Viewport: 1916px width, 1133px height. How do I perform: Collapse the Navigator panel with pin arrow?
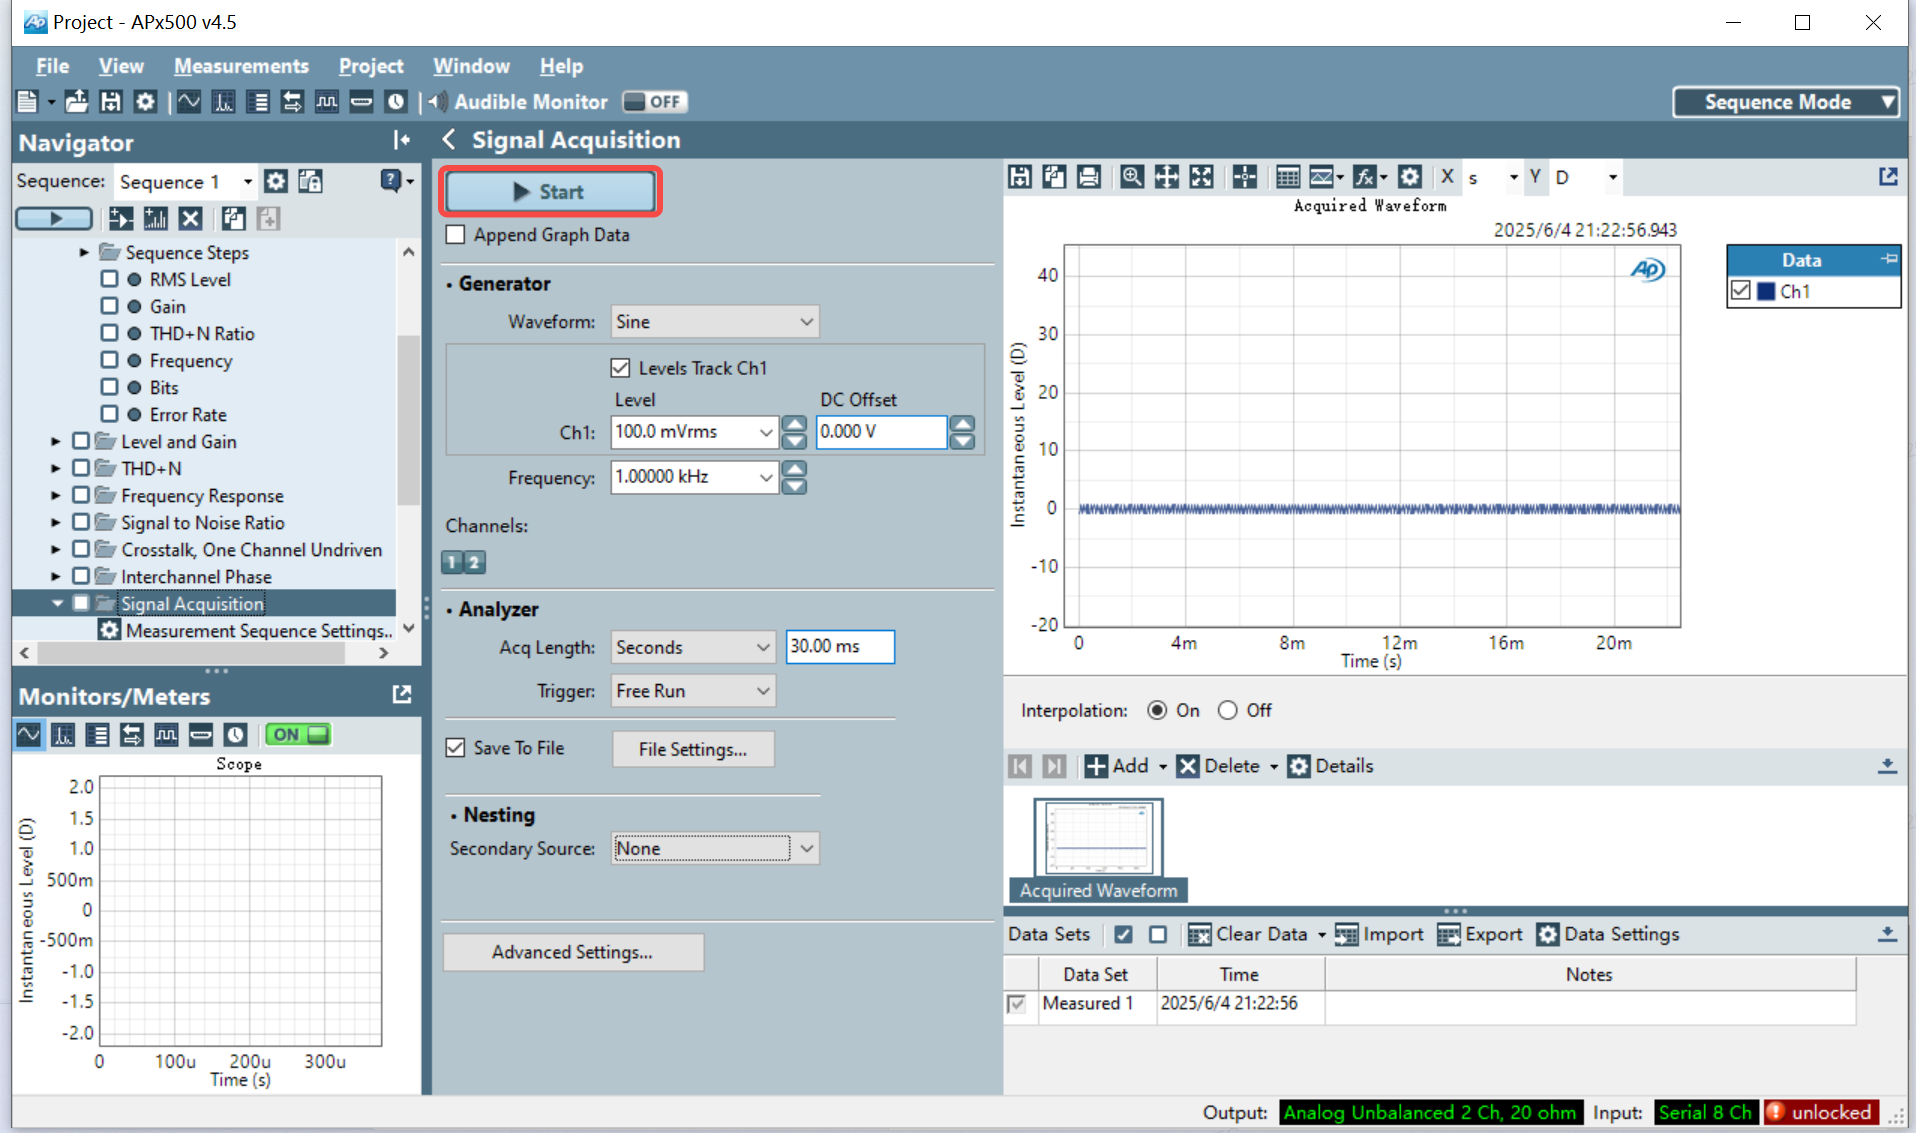pos(402,140)
